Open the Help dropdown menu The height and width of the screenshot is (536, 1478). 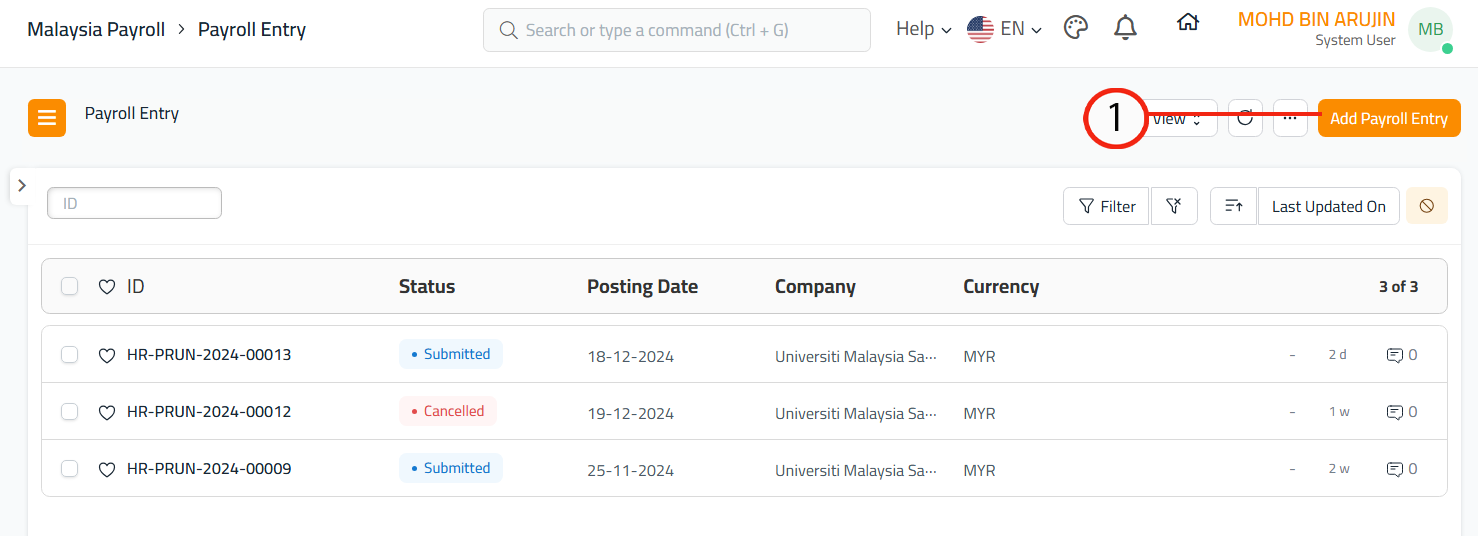(923, 29)
